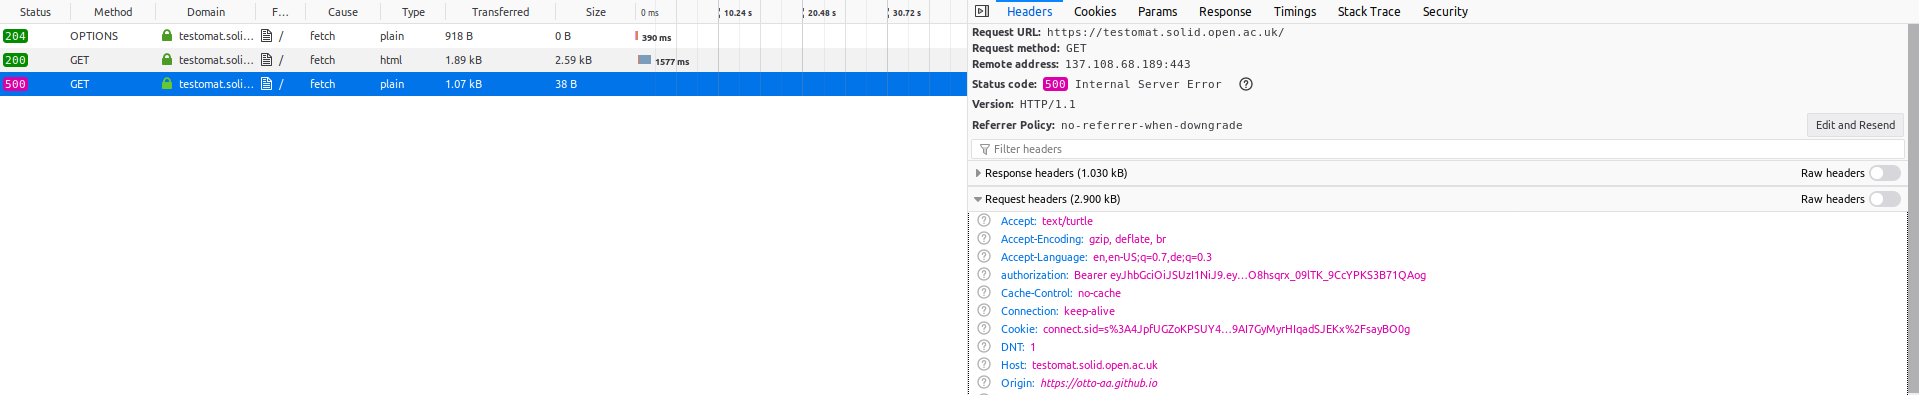Click lock icon on 200 GET row

[x=167, y=59]
